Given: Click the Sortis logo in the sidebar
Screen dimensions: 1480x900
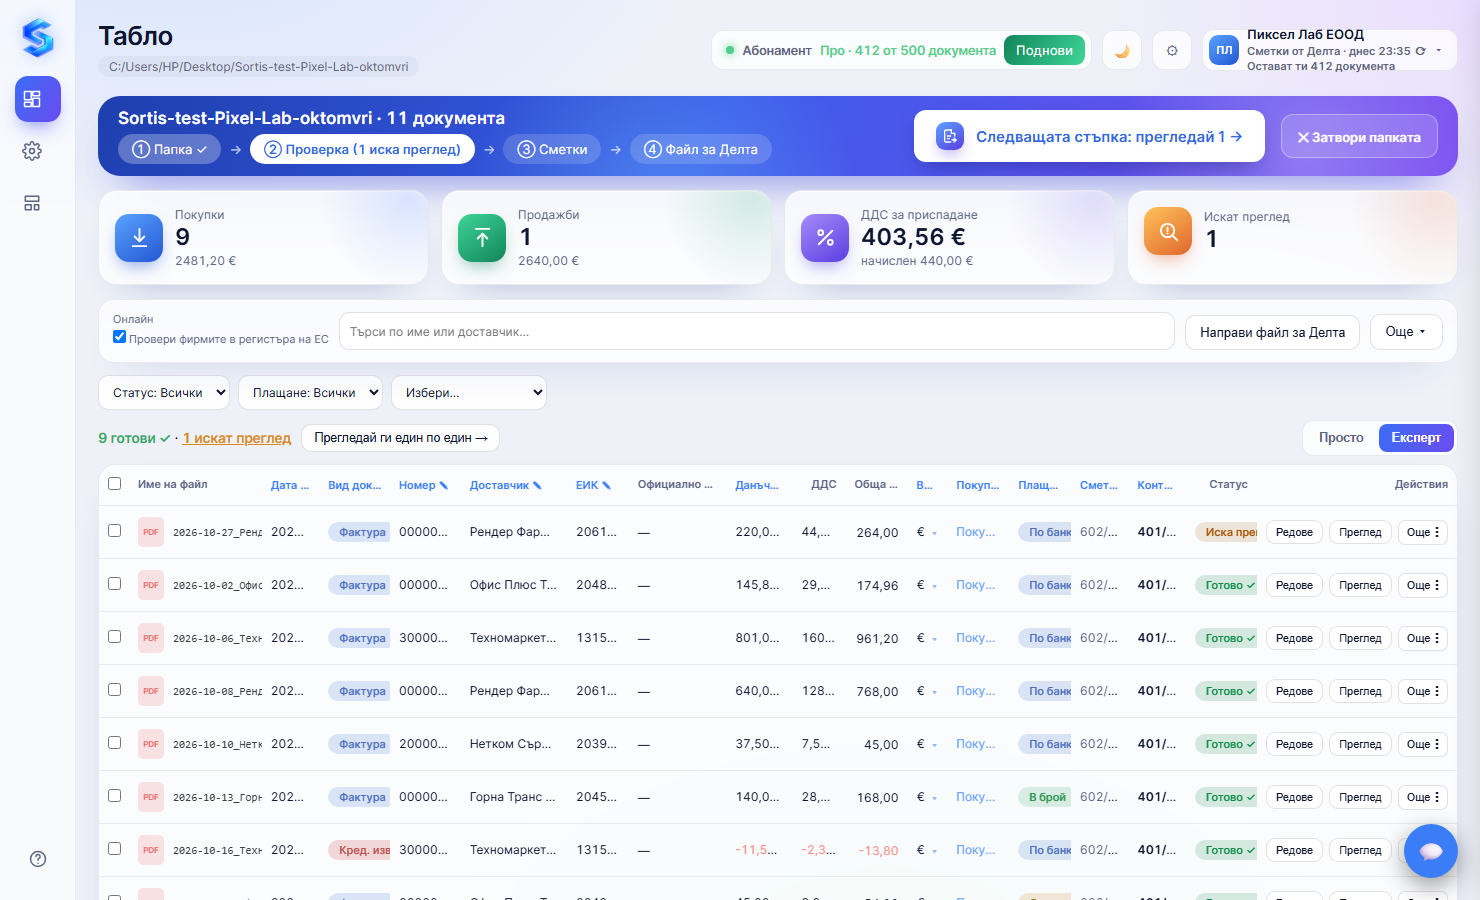Looking at the screenshot, I should pyautogui.click(x=38, y=38).
